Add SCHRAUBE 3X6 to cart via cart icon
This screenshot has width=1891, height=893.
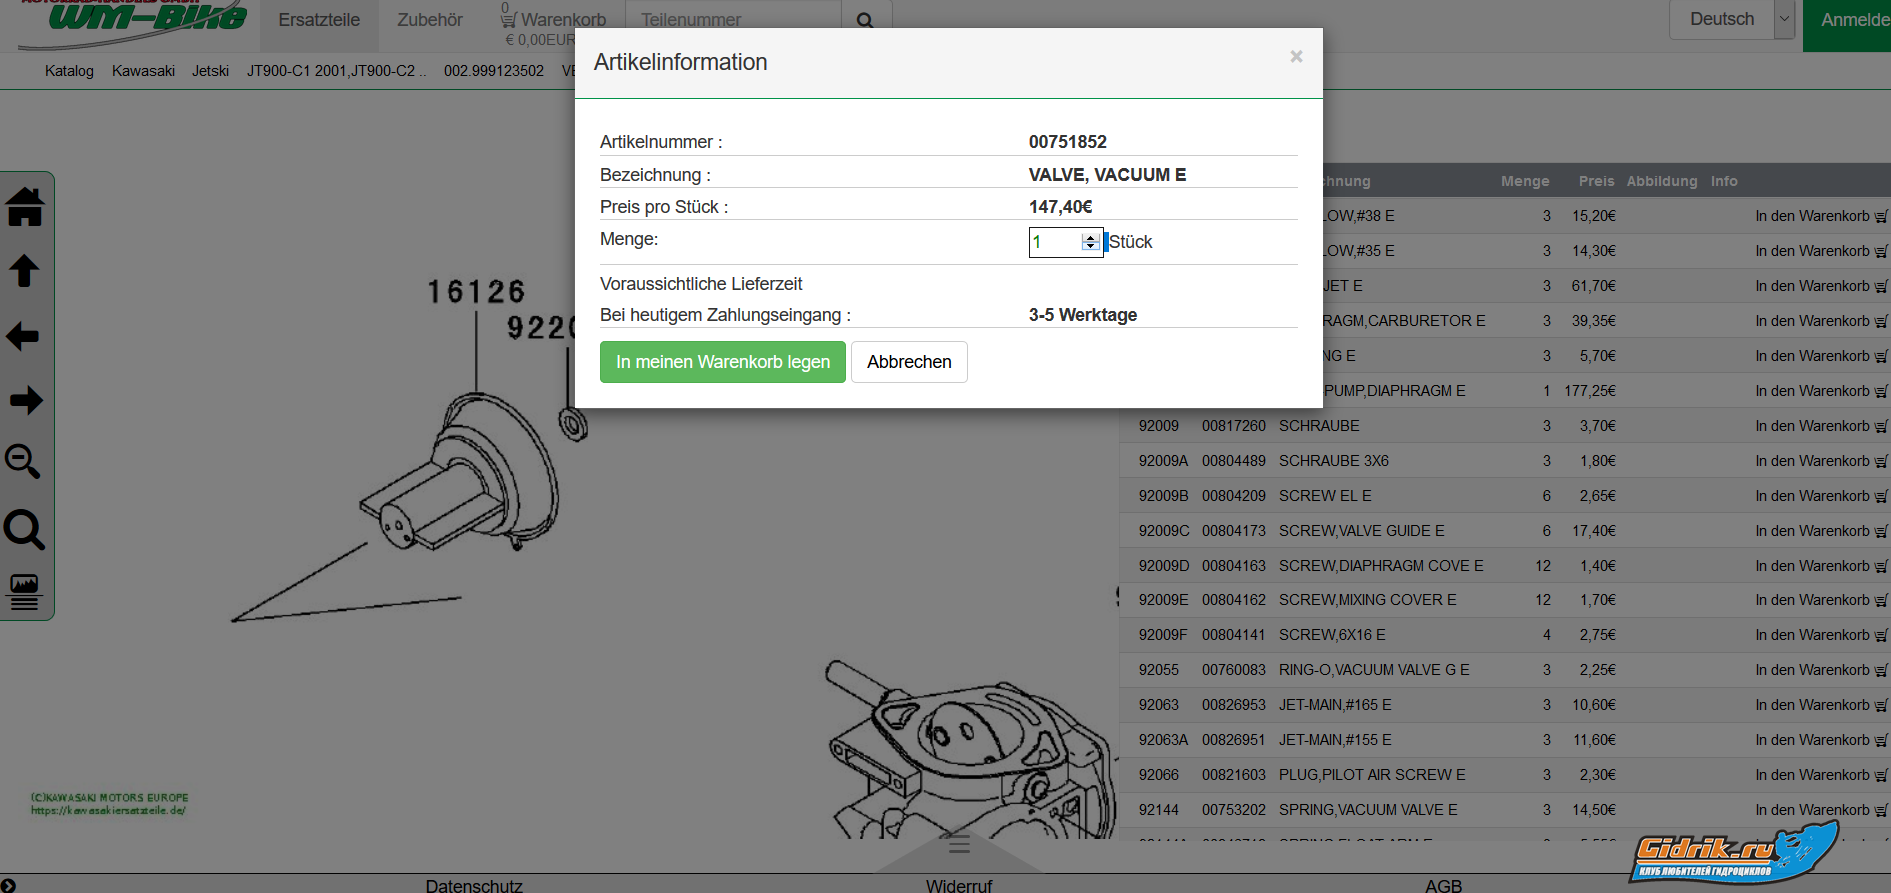coord(1880,461)
